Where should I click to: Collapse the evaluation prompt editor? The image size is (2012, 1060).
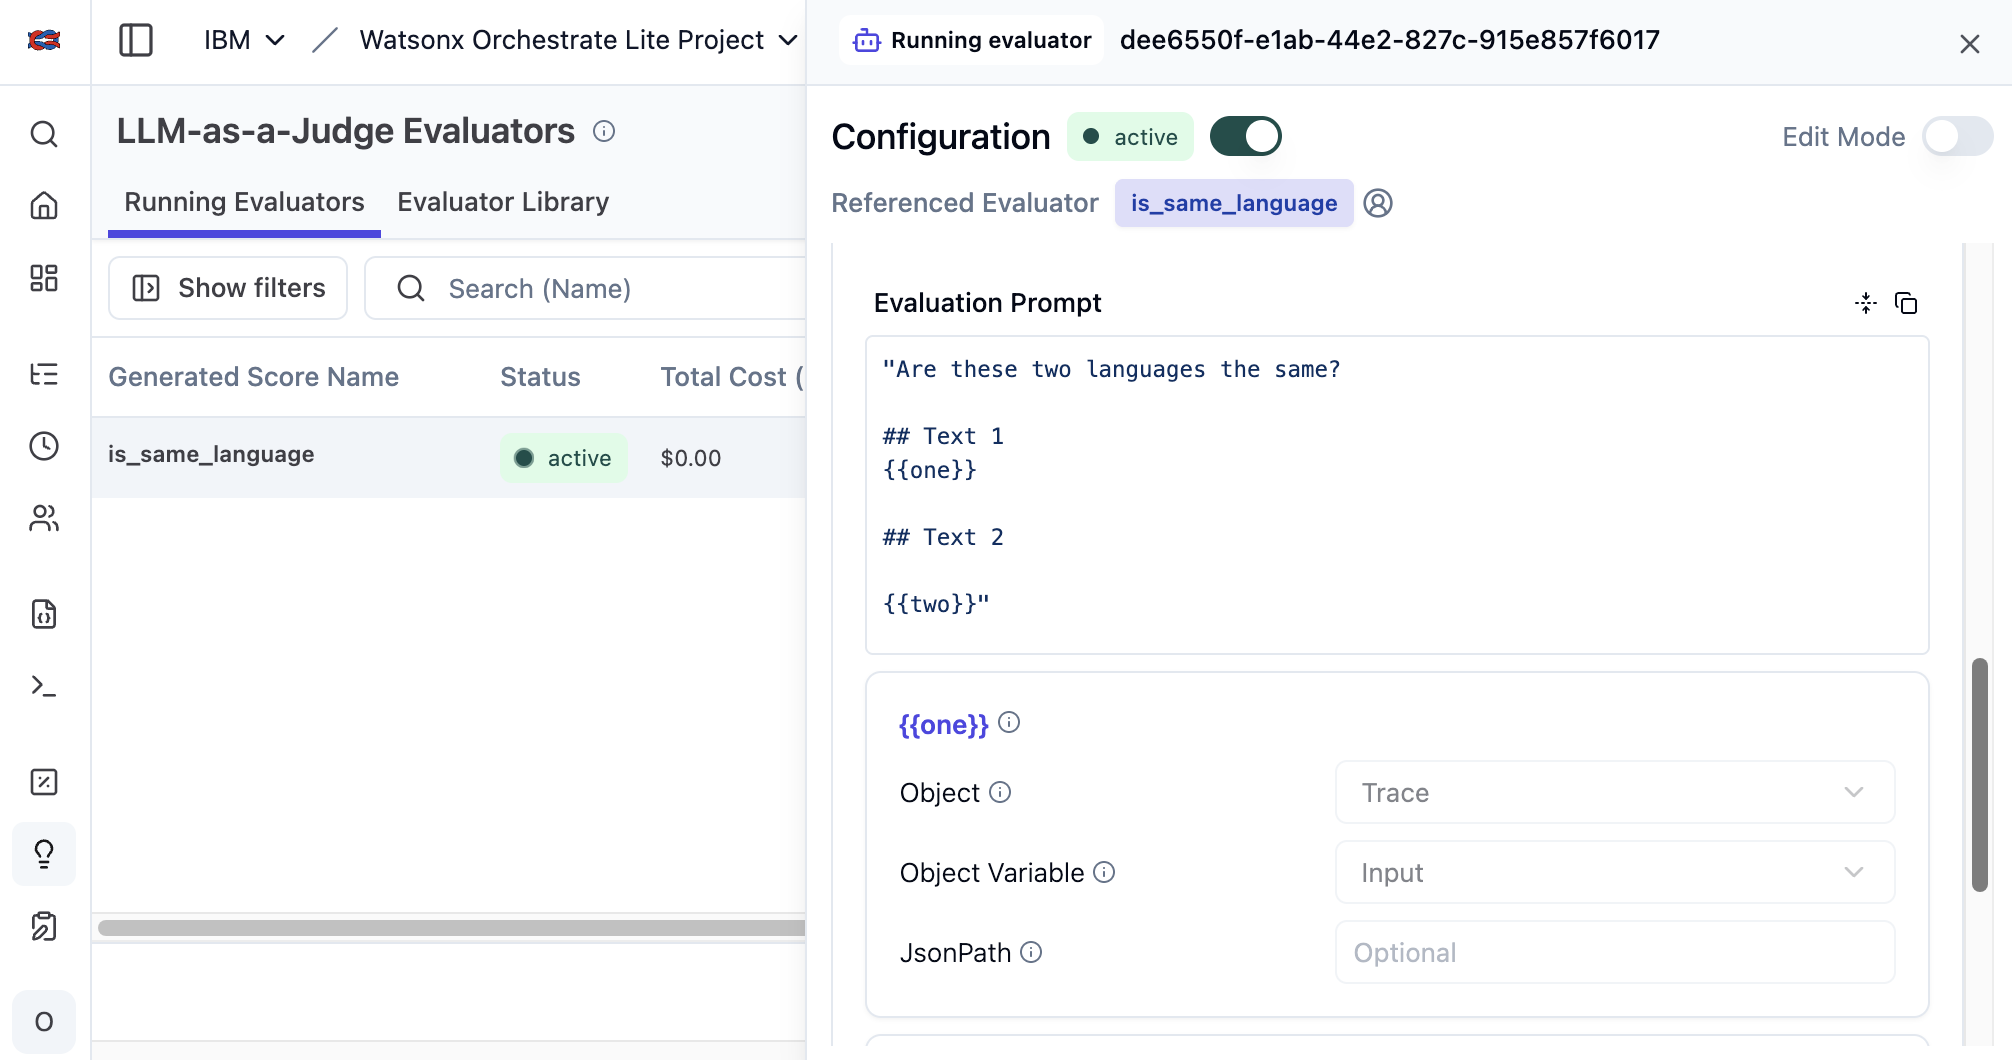coord(1865,303)
